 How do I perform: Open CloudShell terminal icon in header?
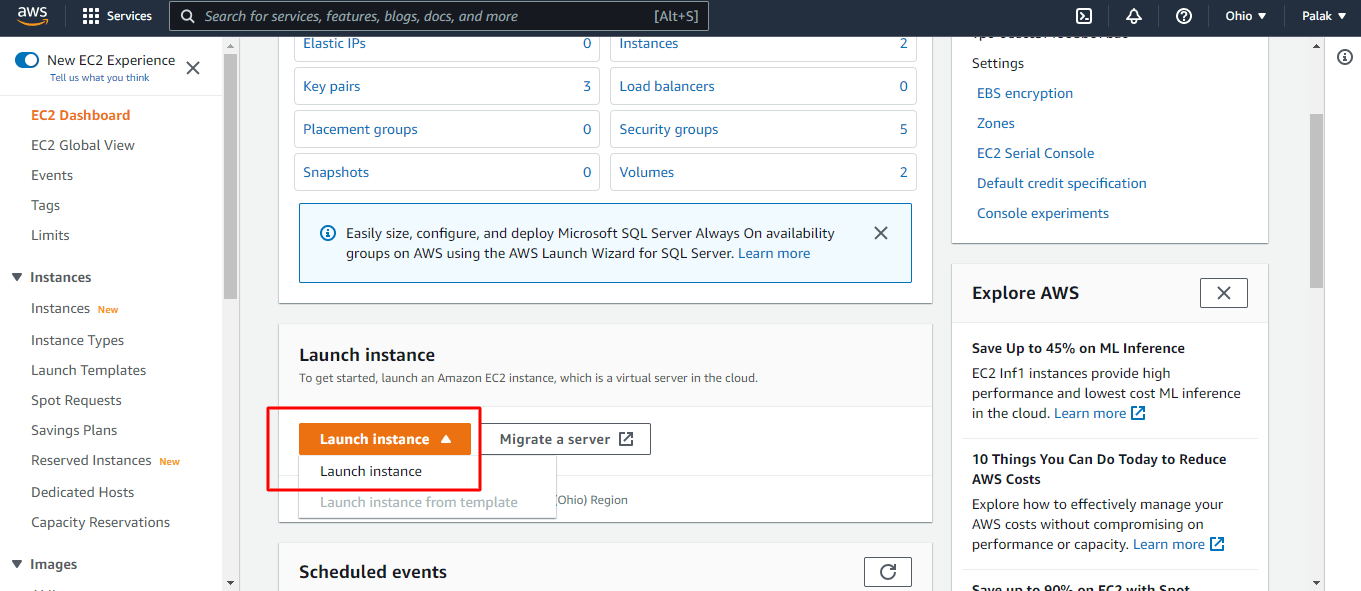pos(1083,16)
